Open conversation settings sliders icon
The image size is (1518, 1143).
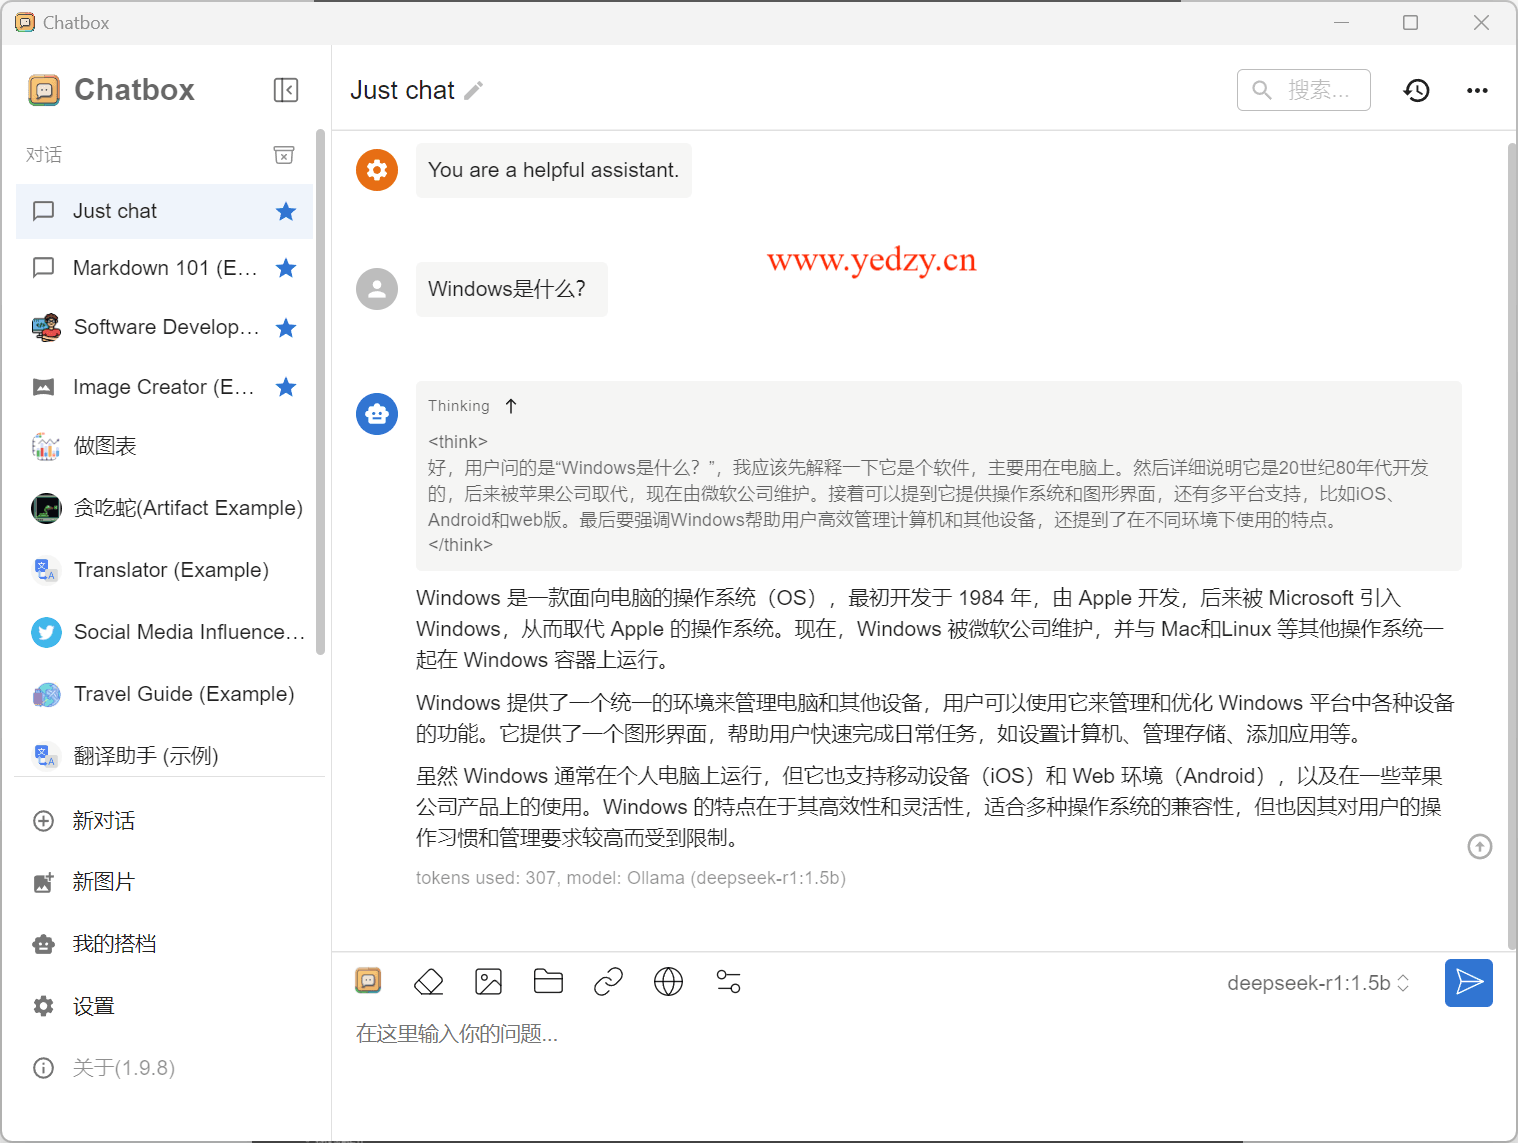pos(729,982)
